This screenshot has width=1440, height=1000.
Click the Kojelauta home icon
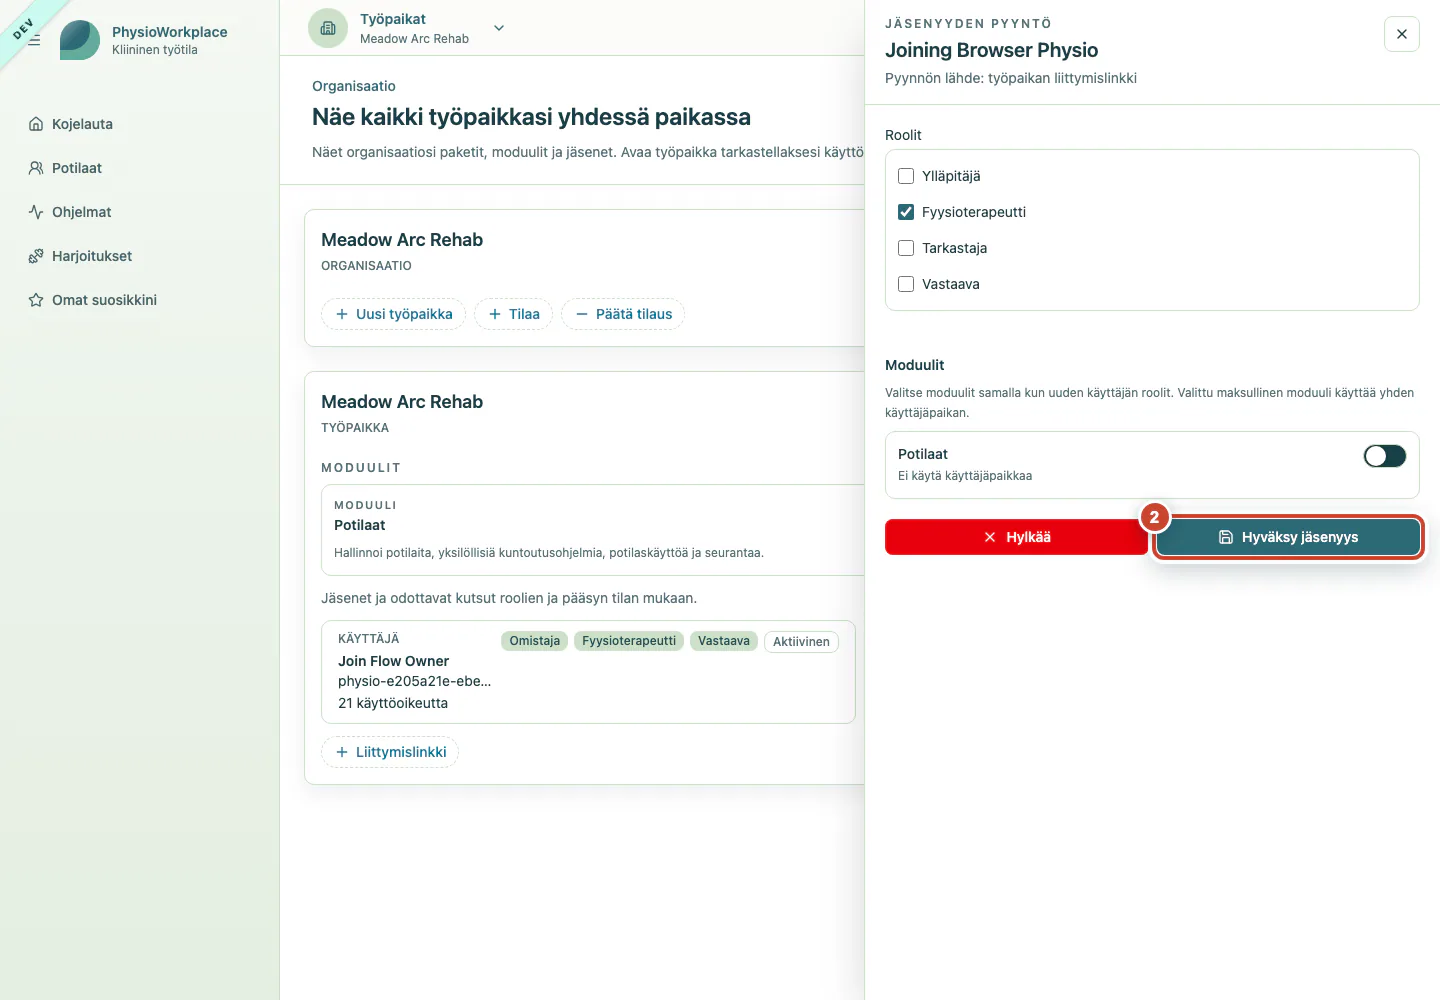click(36, 124)
